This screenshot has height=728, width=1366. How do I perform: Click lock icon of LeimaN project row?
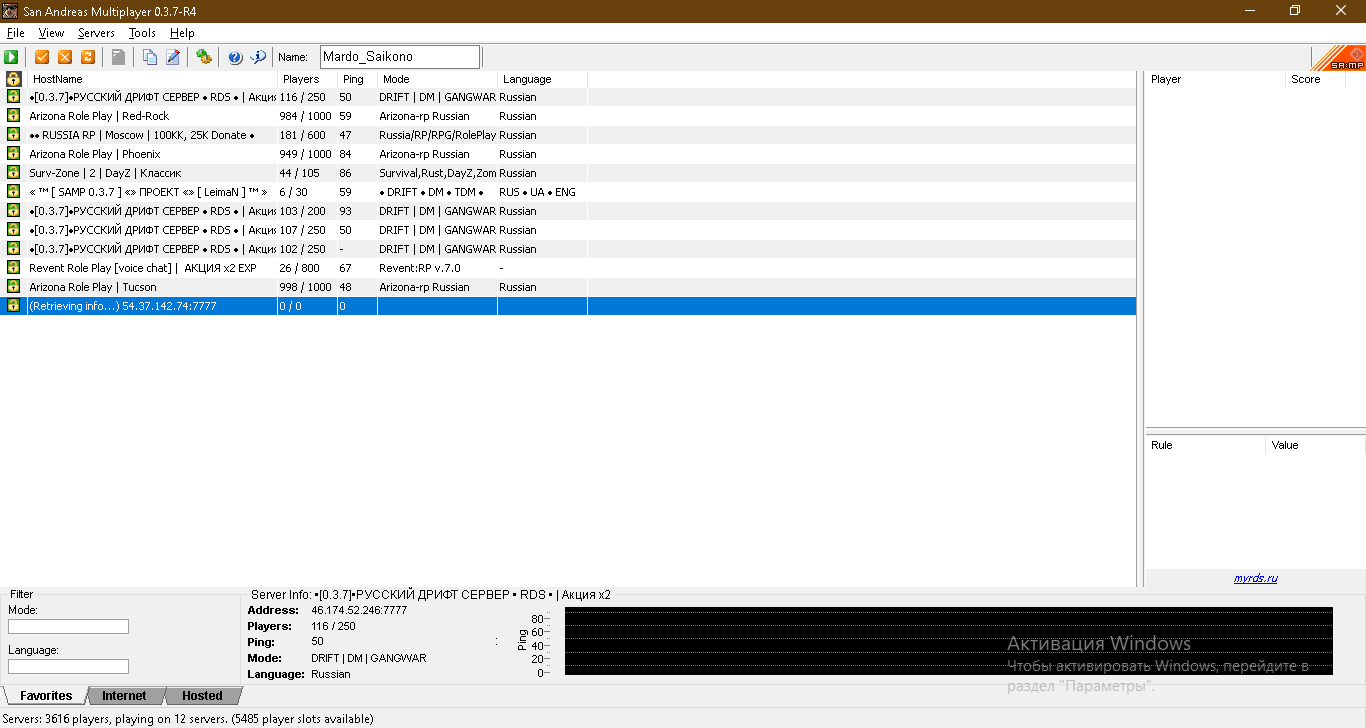click(x=14, y=192)
